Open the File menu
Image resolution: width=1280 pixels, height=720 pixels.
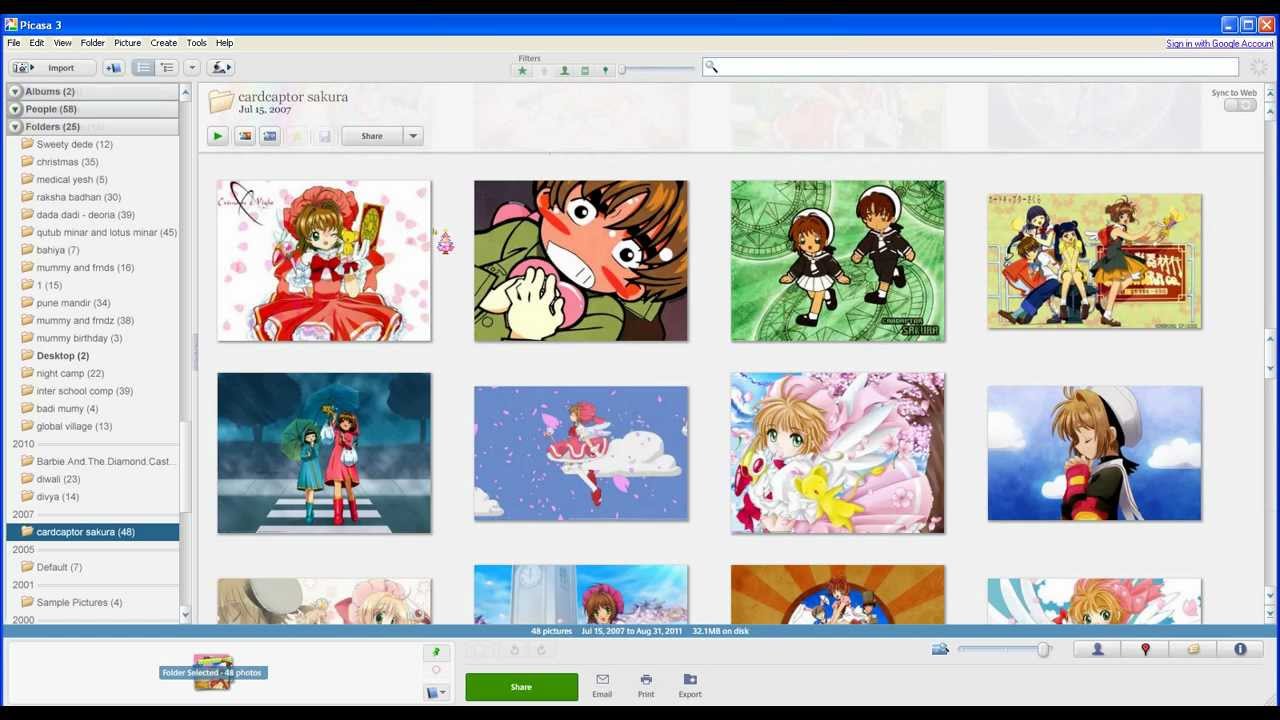pos(14,43)
